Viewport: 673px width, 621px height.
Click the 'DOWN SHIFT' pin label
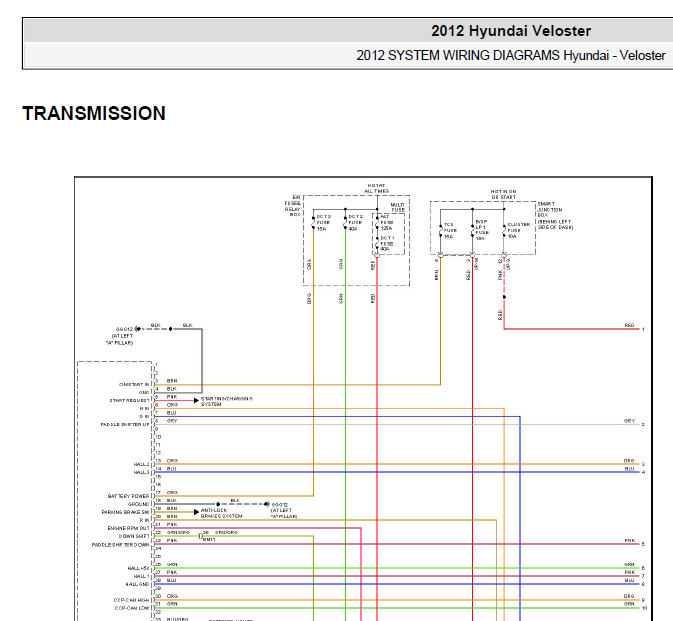tap(134, 536)
